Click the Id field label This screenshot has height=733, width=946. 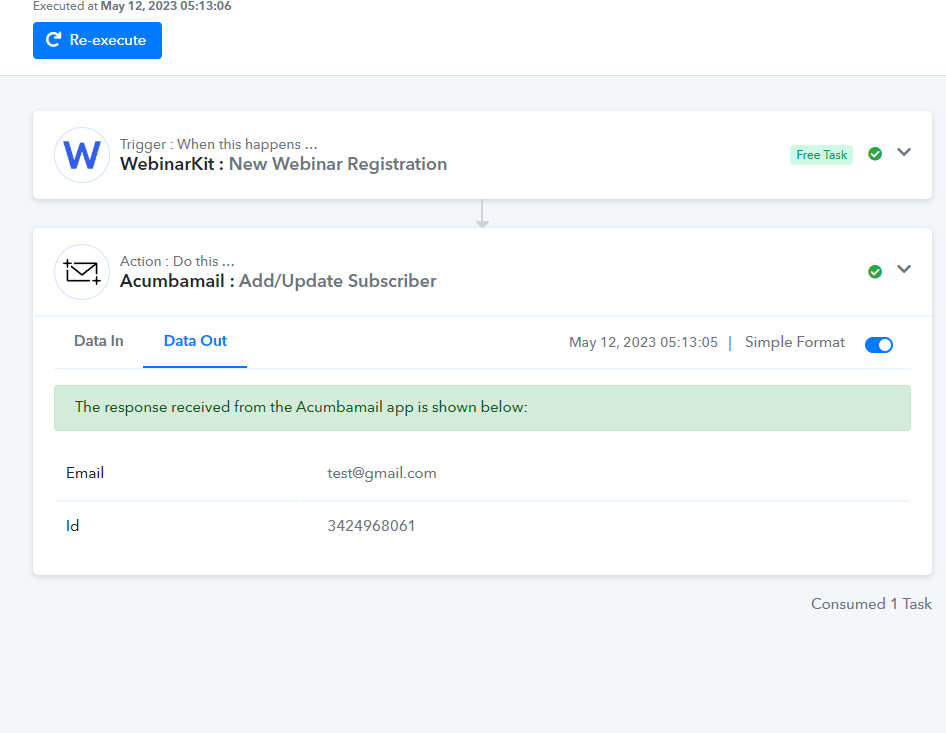coord(72,526)
